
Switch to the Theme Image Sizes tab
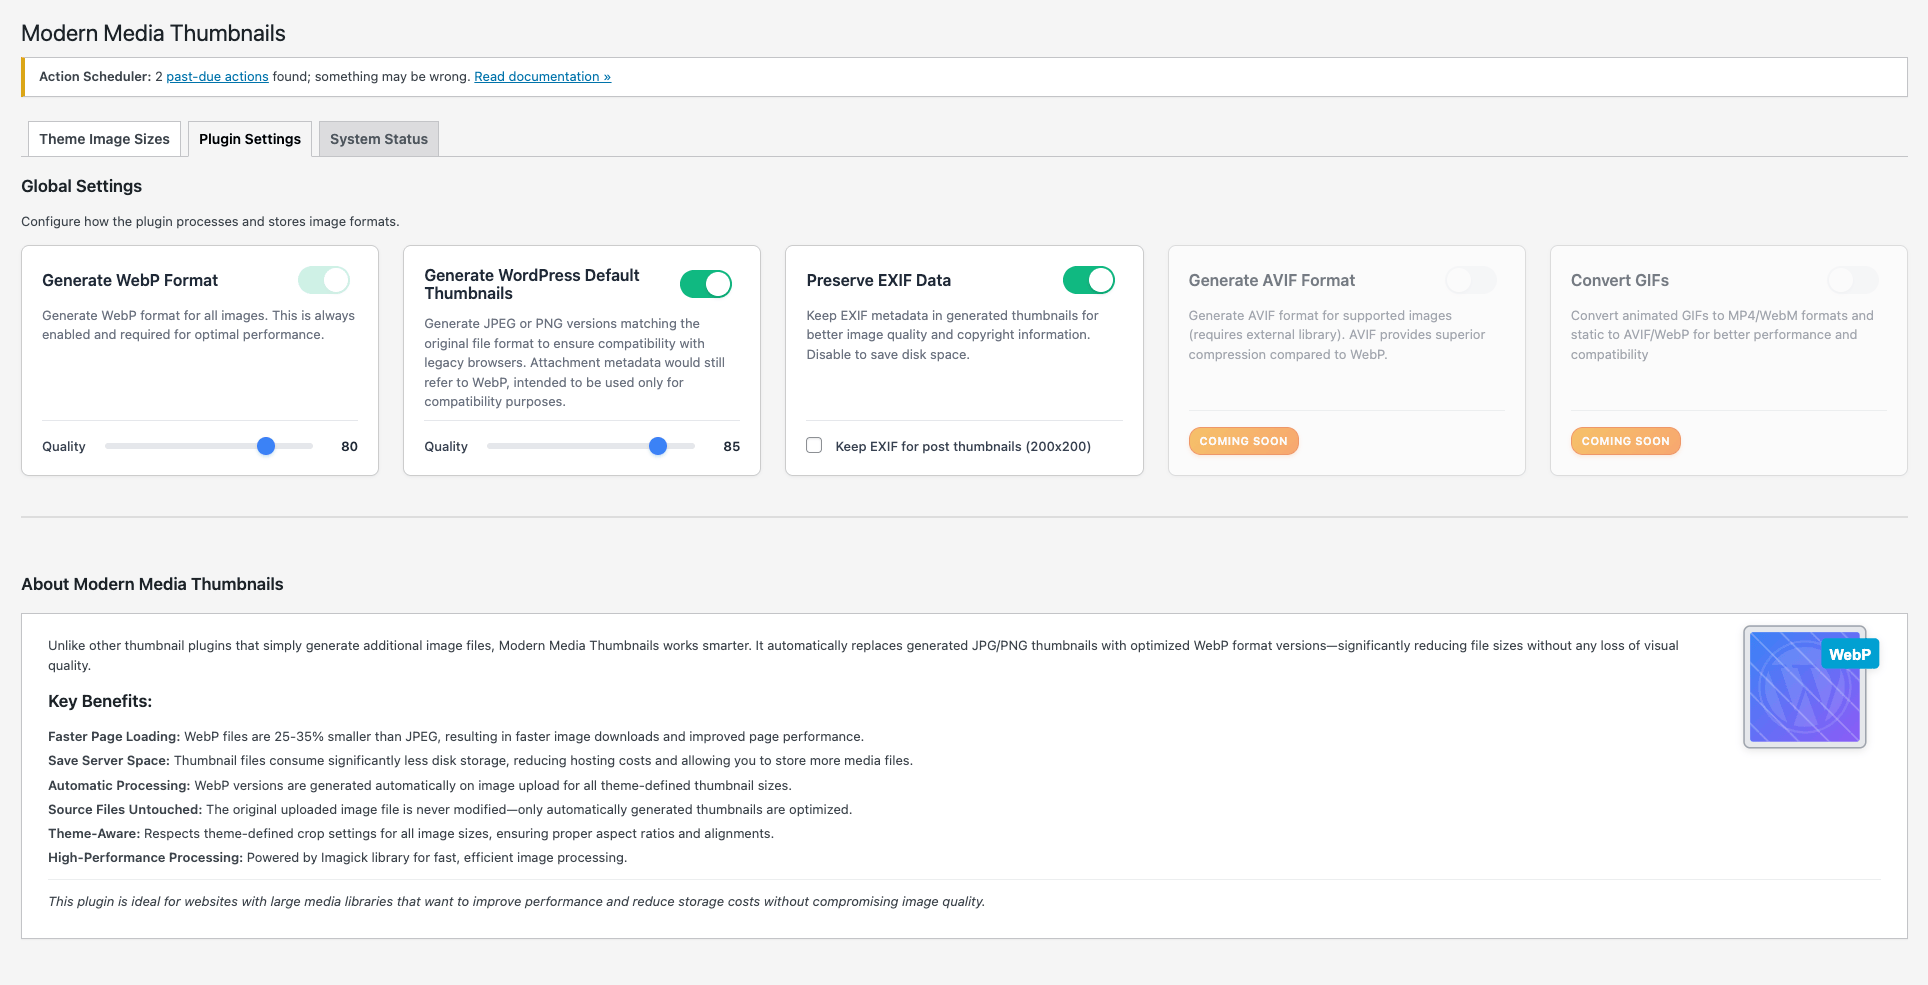click(x=104, y=139)
